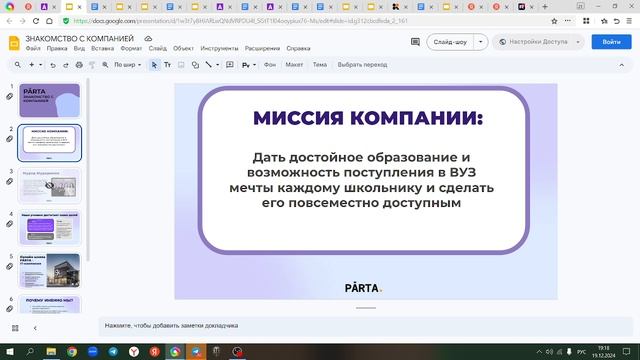Viewport: 640px width, 360px height.
Task: Expand slideshow options dropdown arrow
Action: pyautogui.click(x=480, y=42)
